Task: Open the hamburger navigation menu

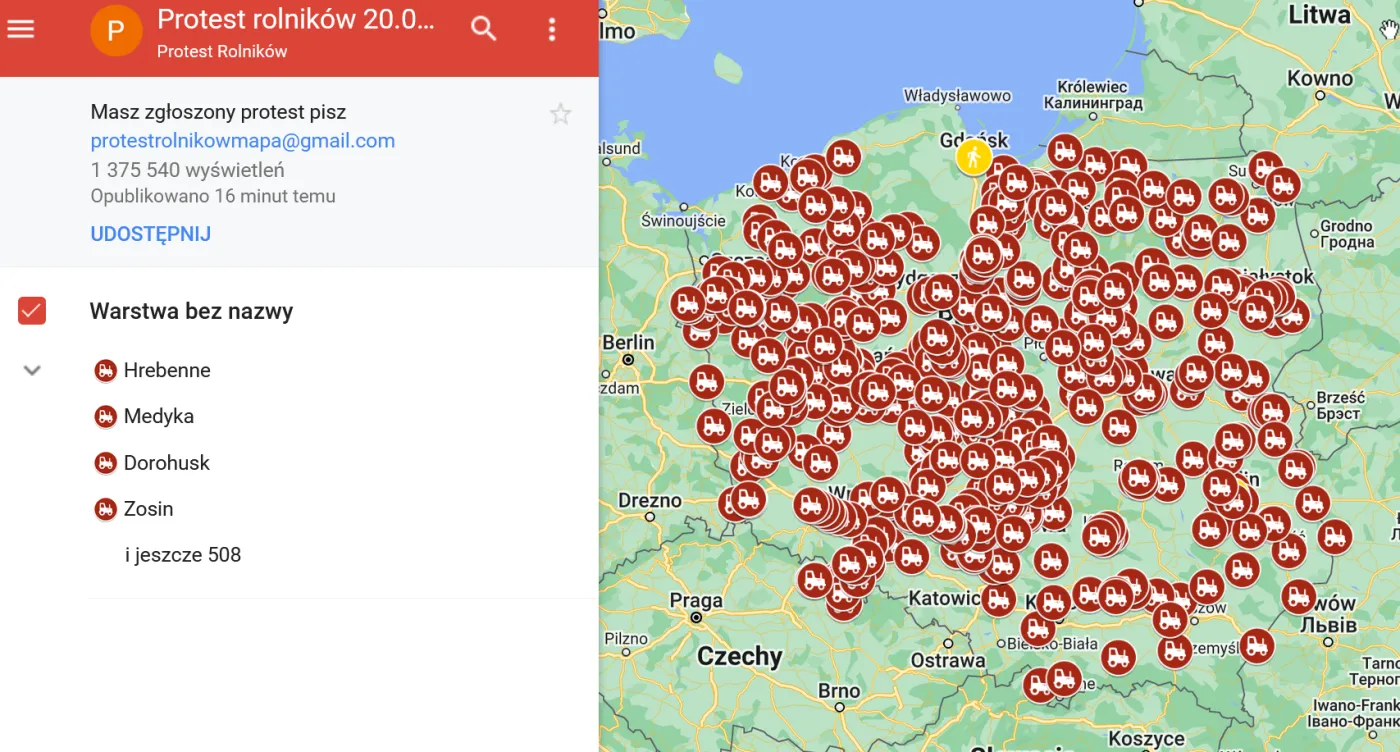Action: click(21, 27)
